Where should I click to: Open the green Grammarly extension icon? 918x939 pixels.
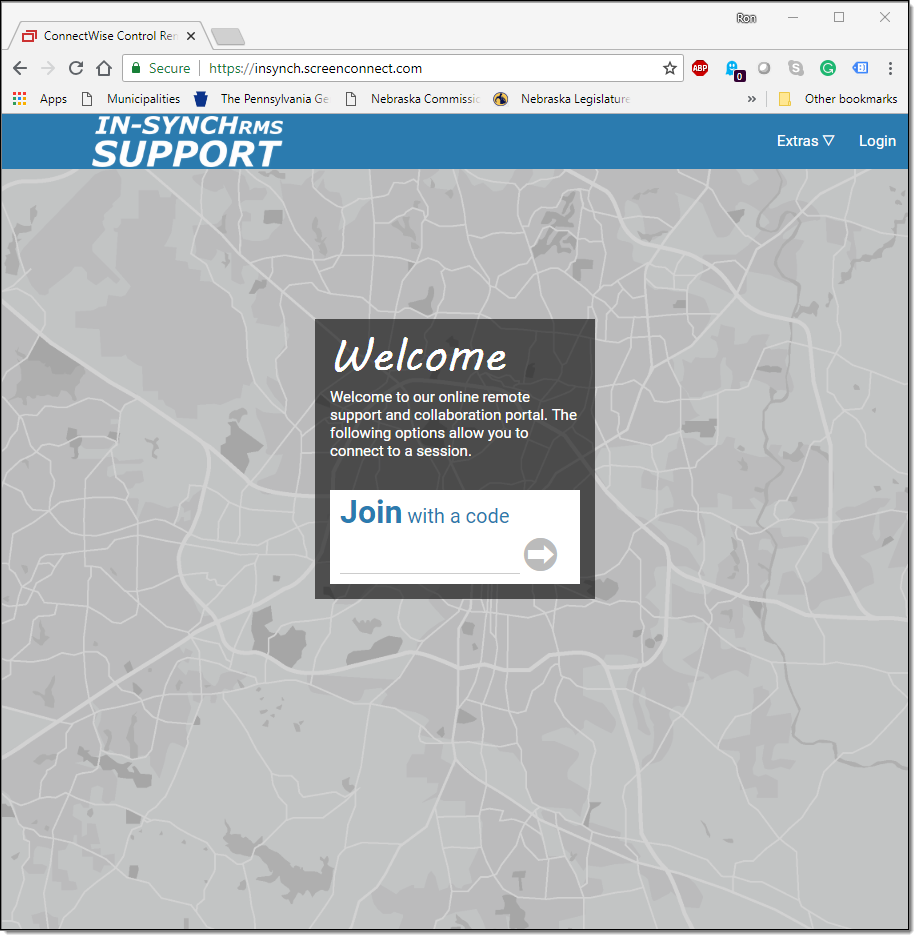[828, 68]
